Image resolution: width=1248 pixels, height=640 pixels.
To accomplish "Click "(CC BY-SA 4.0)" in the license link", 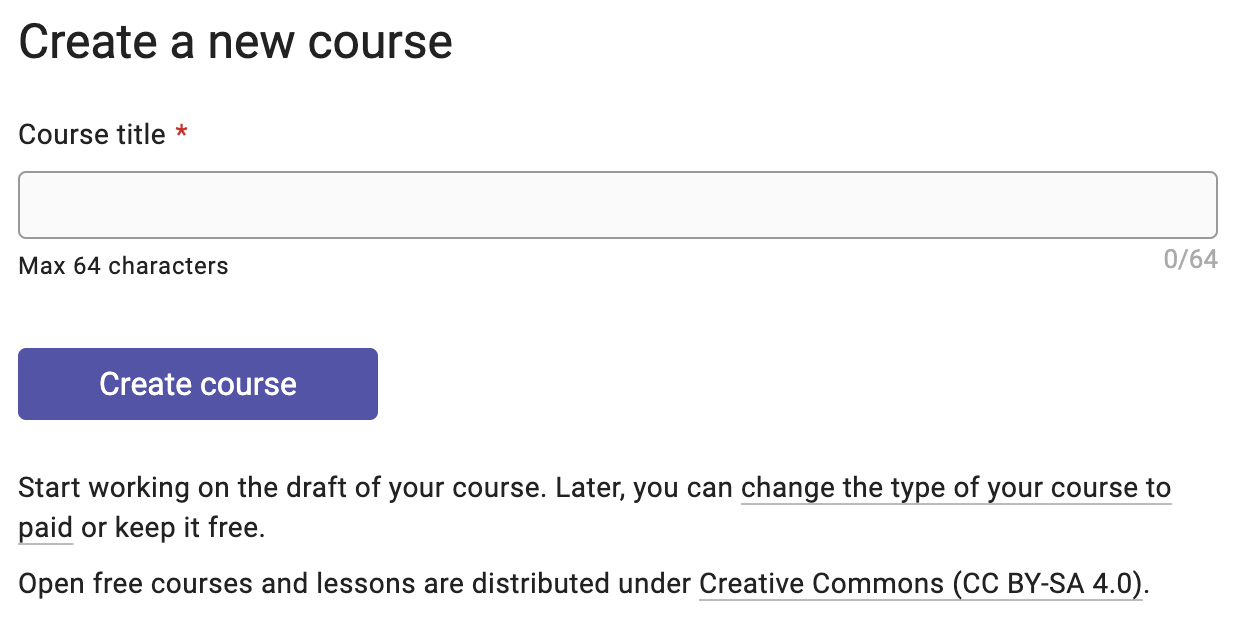I will [x=1047, y=583].
